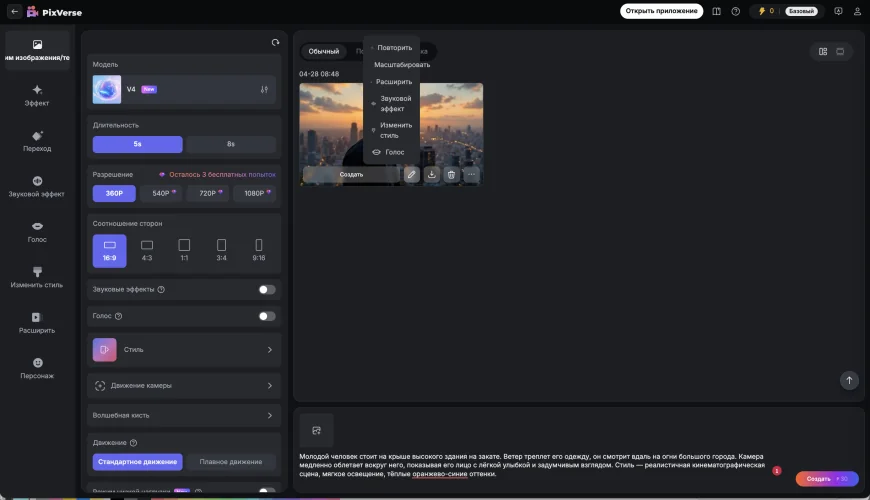Click the reset refresh icon in settings panel

pyautogui.click(x=275, y=42)
